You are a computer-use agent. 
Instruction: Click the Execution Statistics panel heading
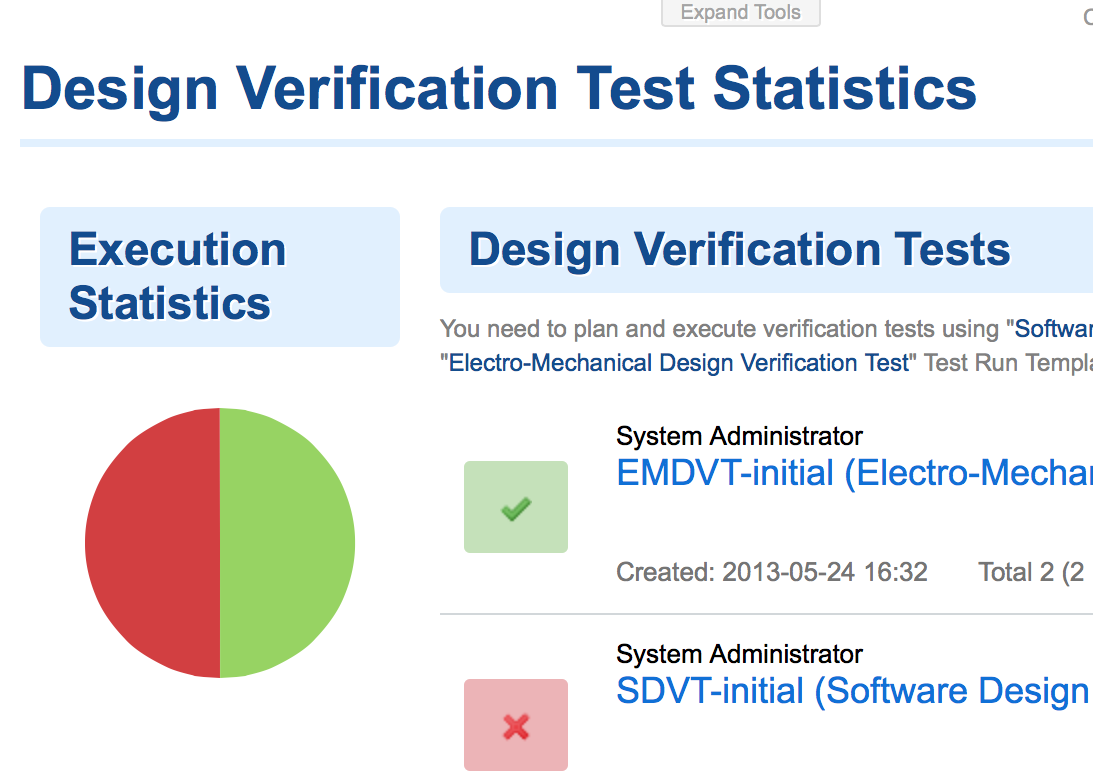[178, 276]
